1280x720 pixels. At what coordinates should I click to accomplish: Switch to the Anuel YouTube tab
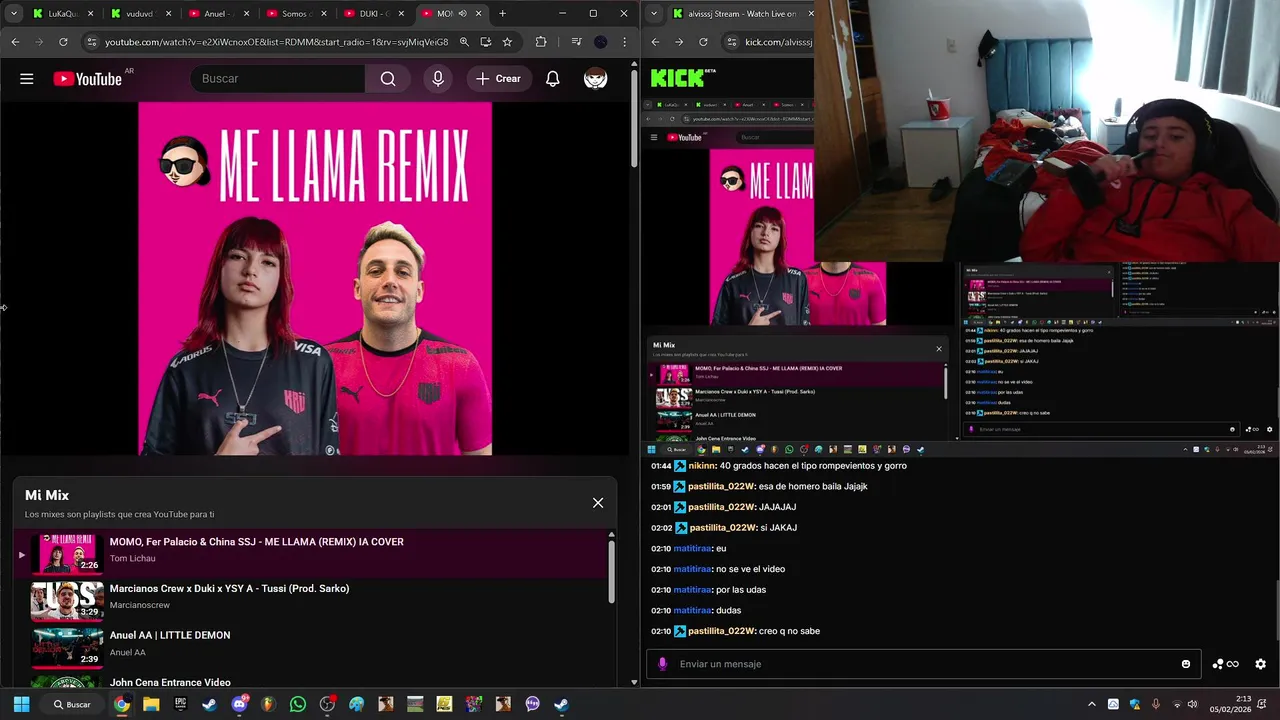click(x=219, y=14)
